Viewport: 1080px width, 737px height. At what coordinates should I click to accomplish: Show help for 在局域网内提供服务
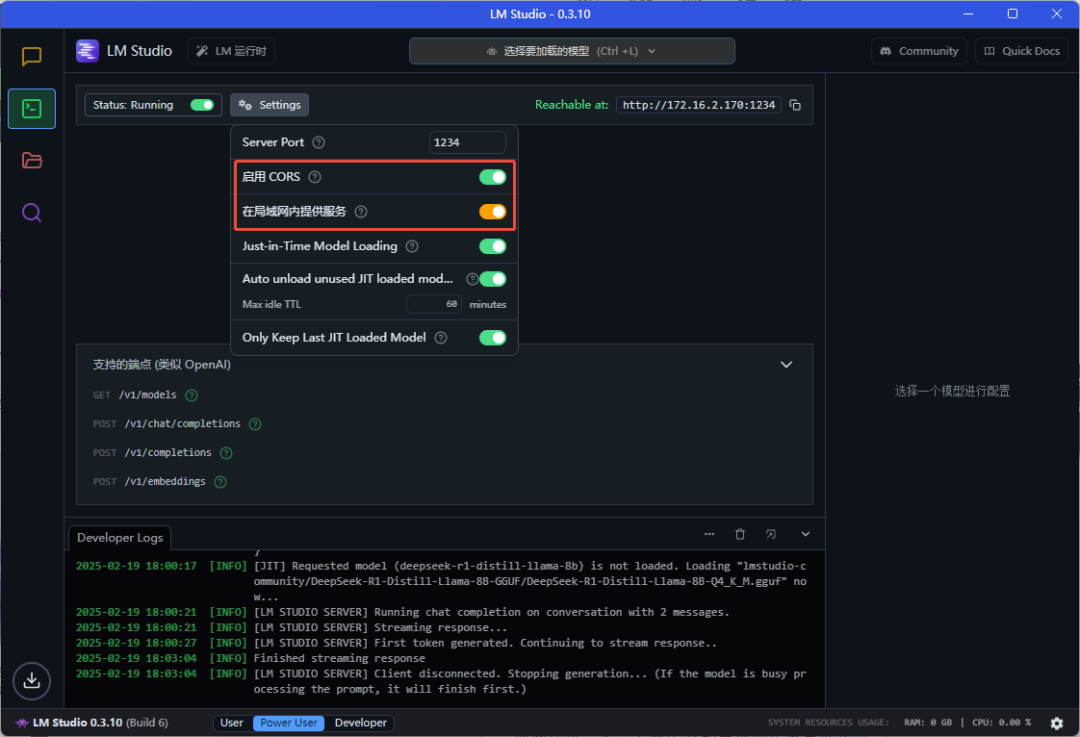click(x=361, y=211)
